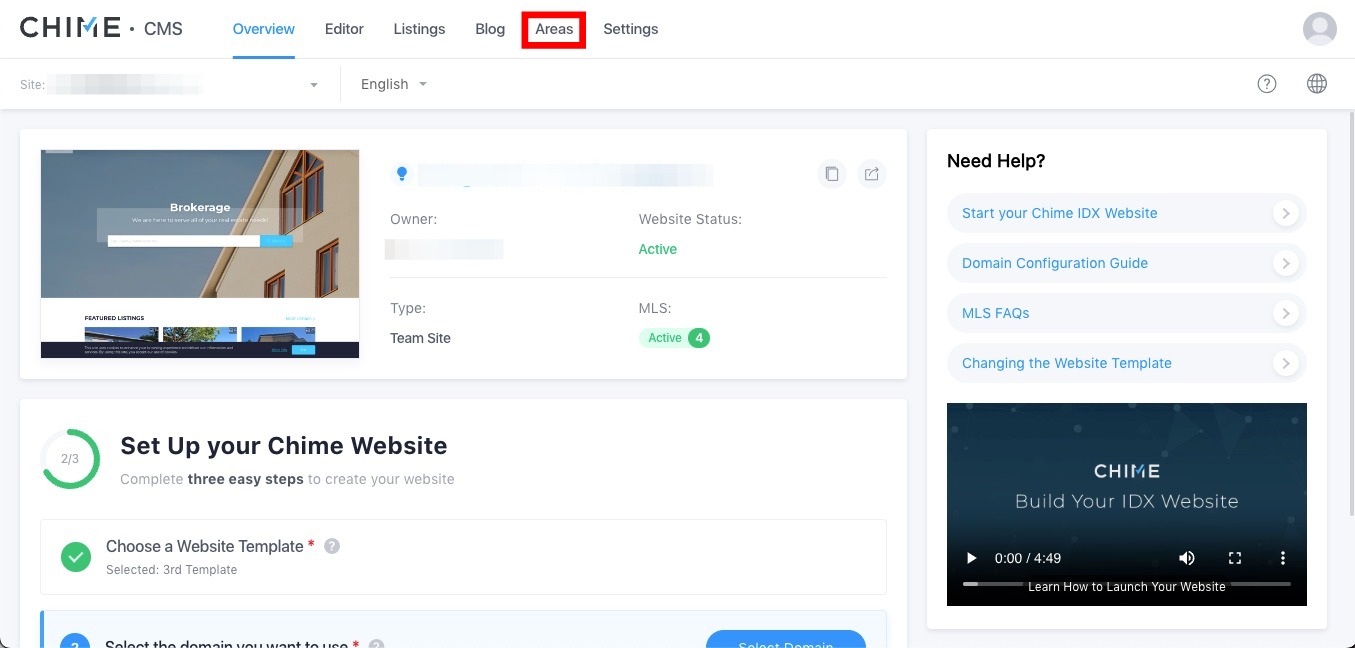The image size is (1355, 648).
Task: Click the video time display 0:00 / 4:49
Action: [x=1028, y=558]
